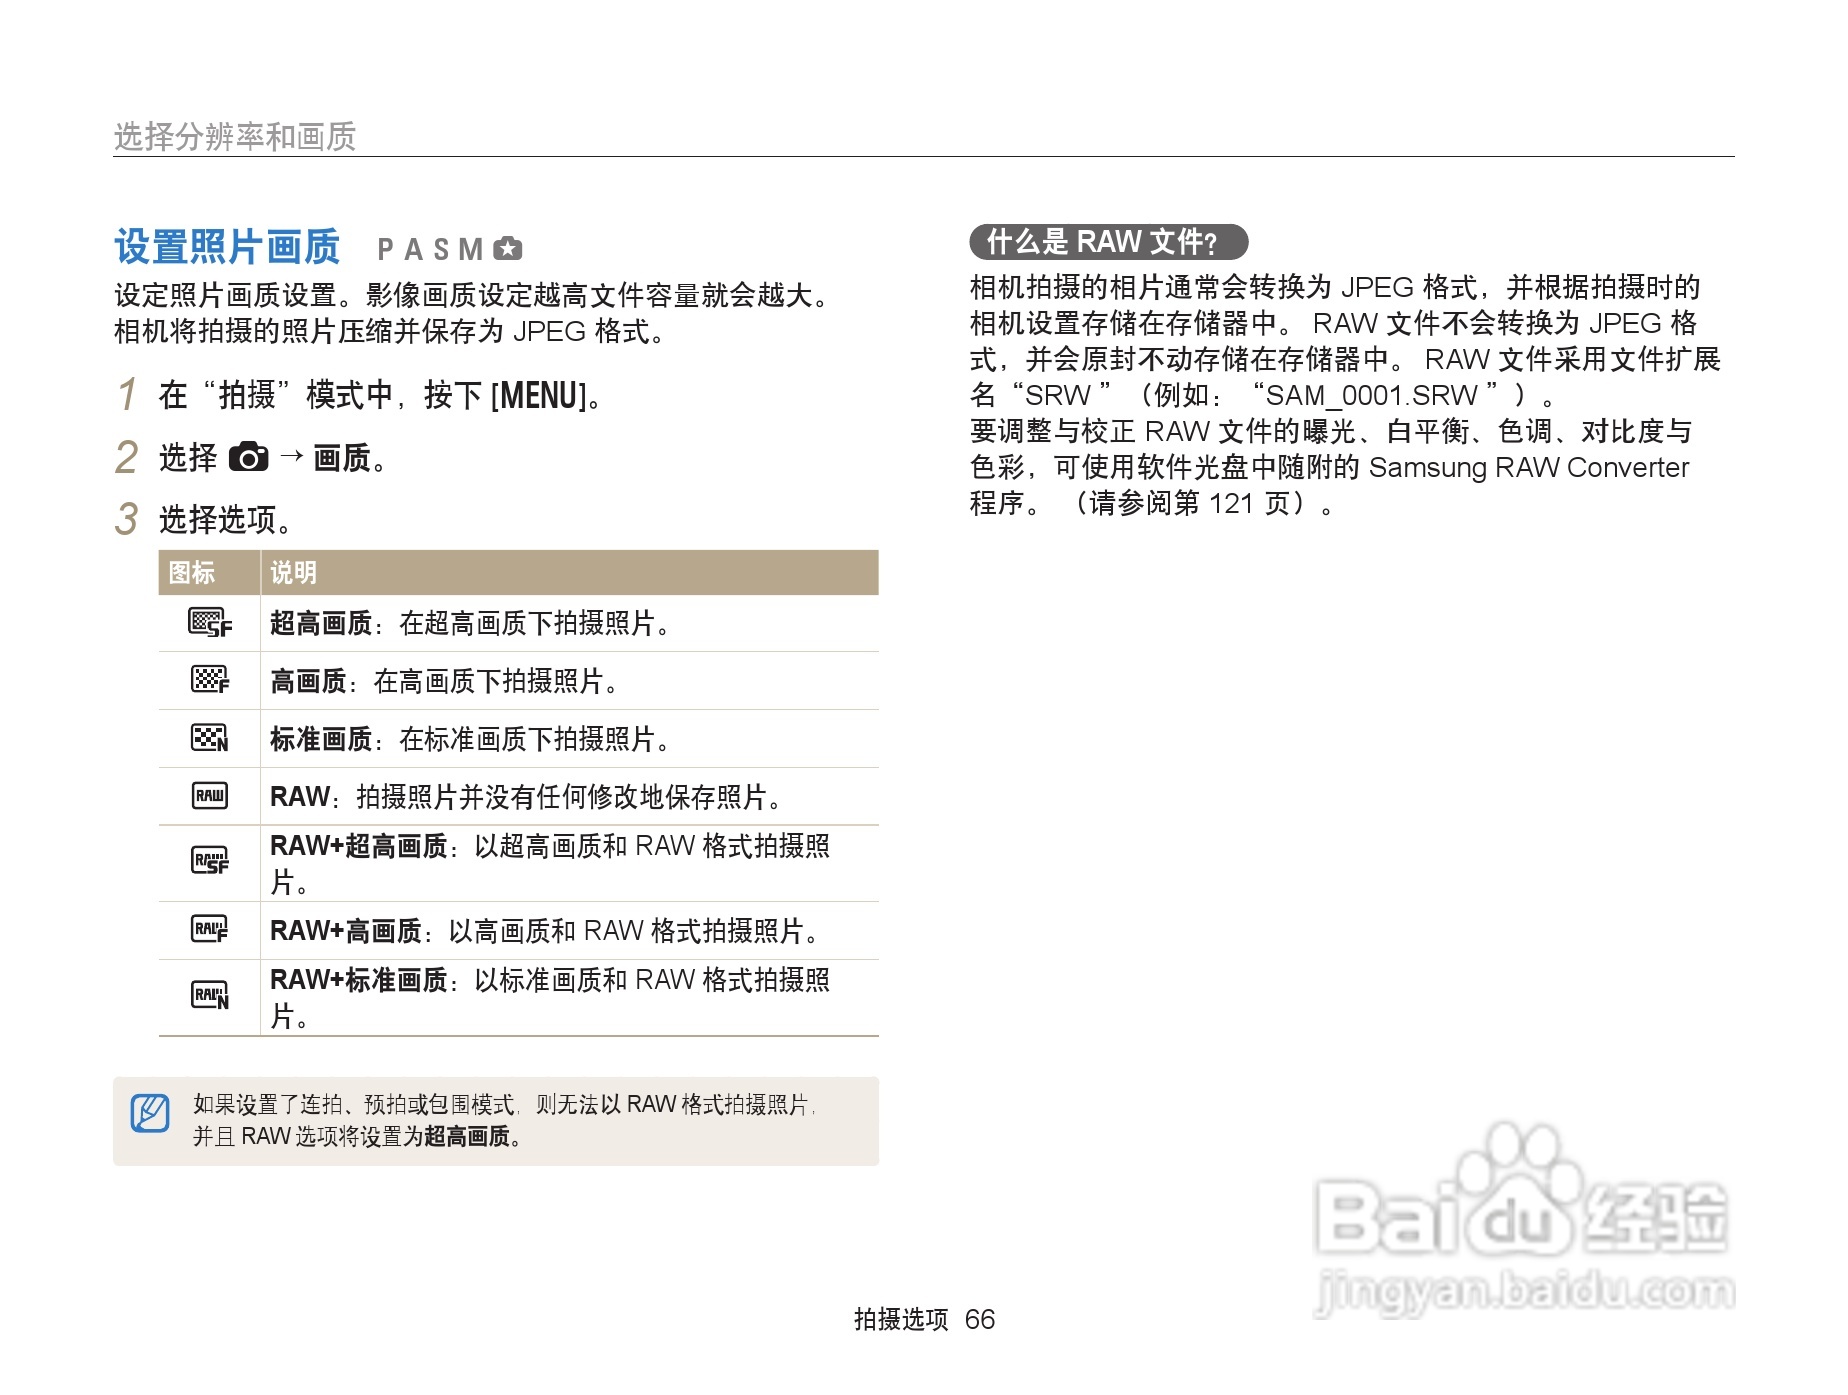Click the RAW+N quality icon

point(210,996)
